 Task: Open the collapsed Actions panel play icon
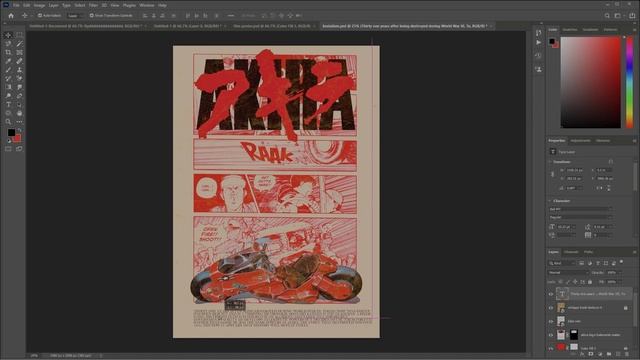(x=538, y=42)
